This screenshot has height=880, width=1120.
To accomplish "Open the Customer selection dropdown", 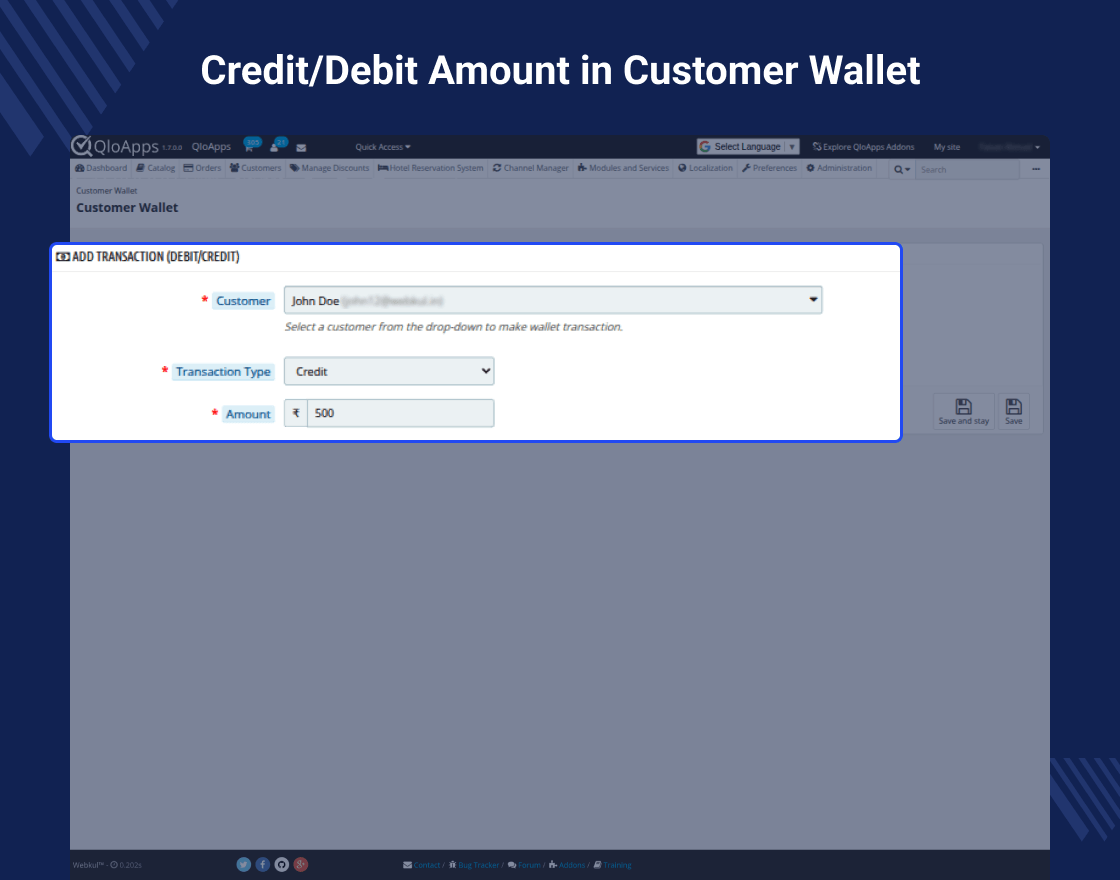I will coord(553,300).
